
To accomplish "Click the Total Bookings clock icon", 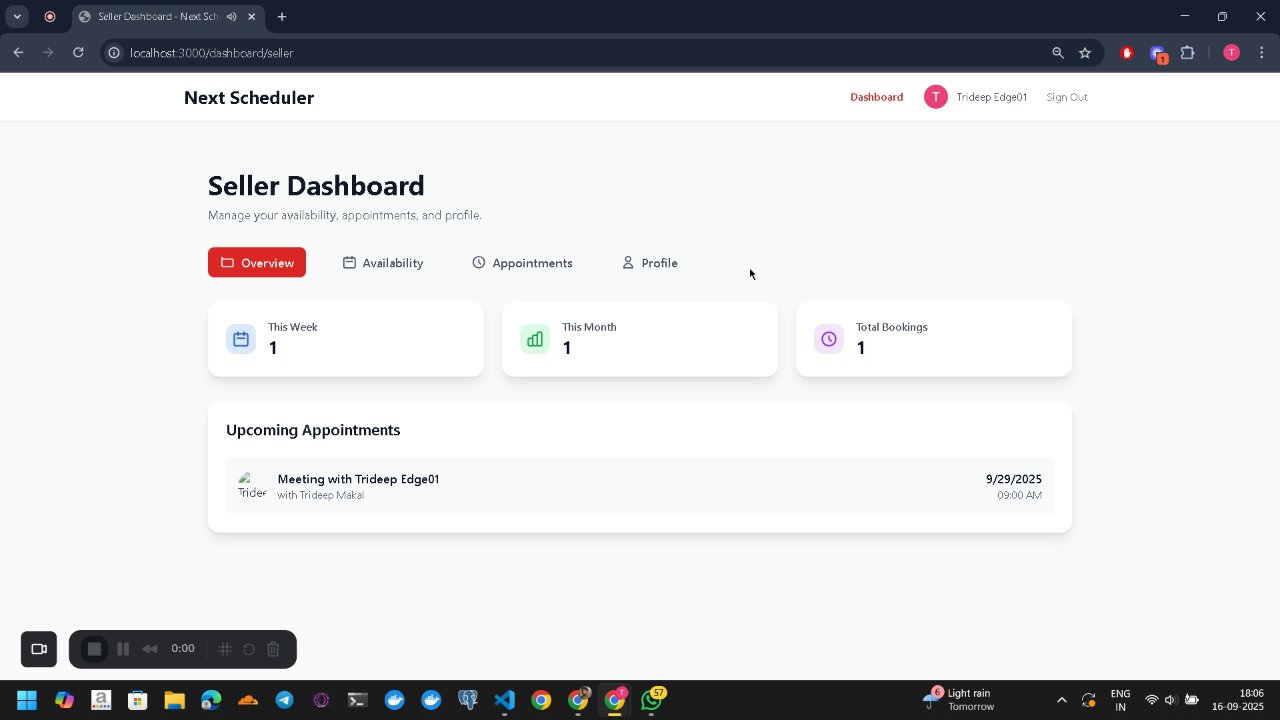I will [x=829, y=339].
